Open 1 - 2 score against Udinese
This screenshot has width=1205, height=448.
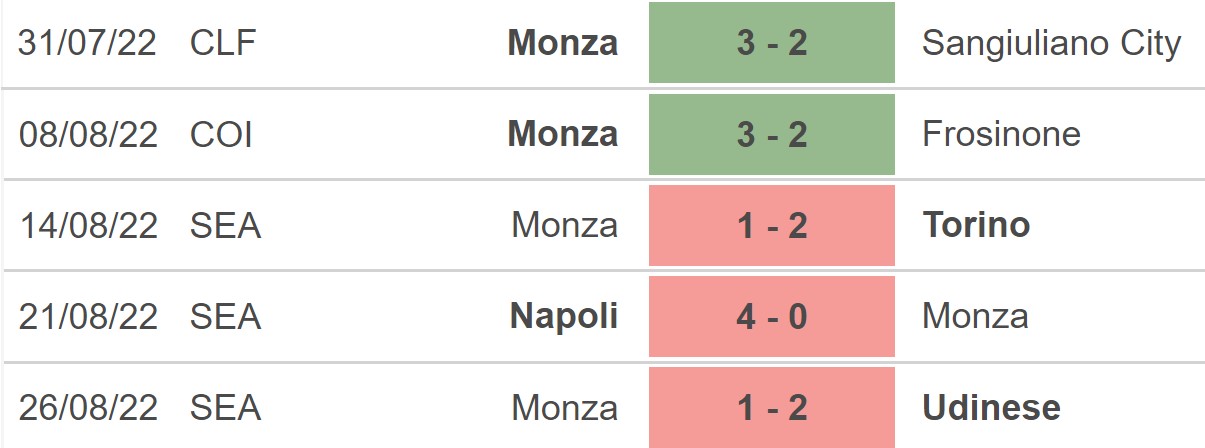pos(771,407)
